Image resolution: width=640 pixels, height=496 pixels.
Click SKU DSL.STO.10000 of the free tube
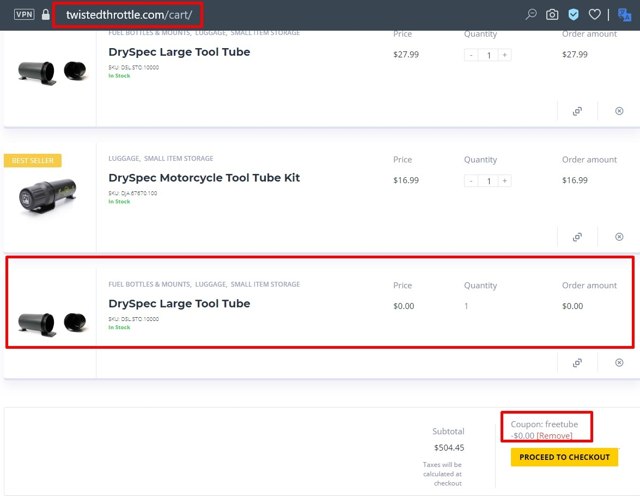[x=133, y=319]
